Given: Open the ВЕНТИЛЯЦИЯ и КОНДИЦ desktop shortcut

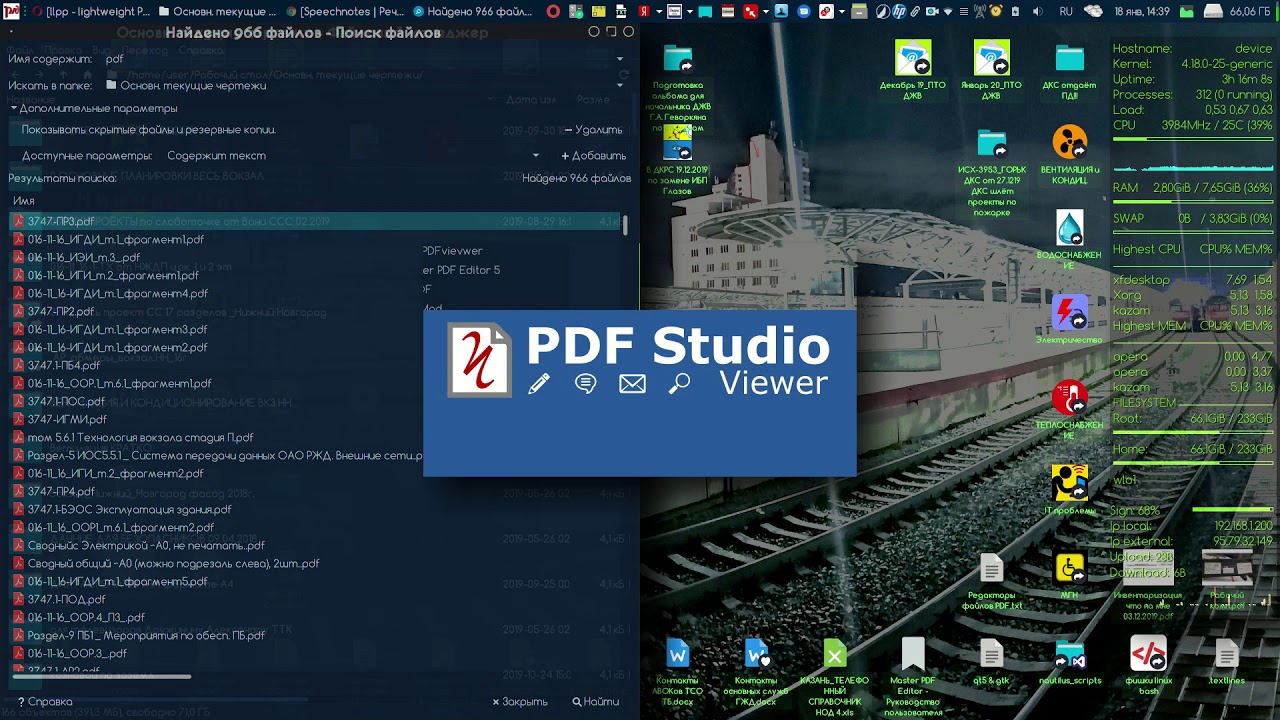Looking at the screenshot, I should (x=1069, y=143).
